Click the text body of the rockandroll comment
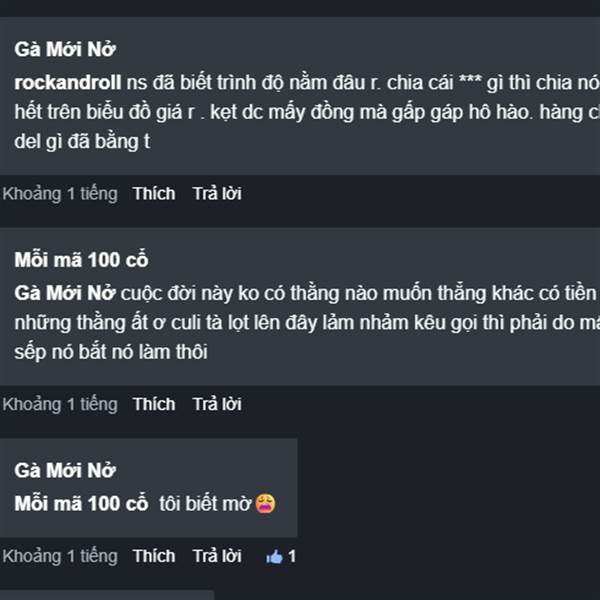The image size is (600, 600). (300, 113)
